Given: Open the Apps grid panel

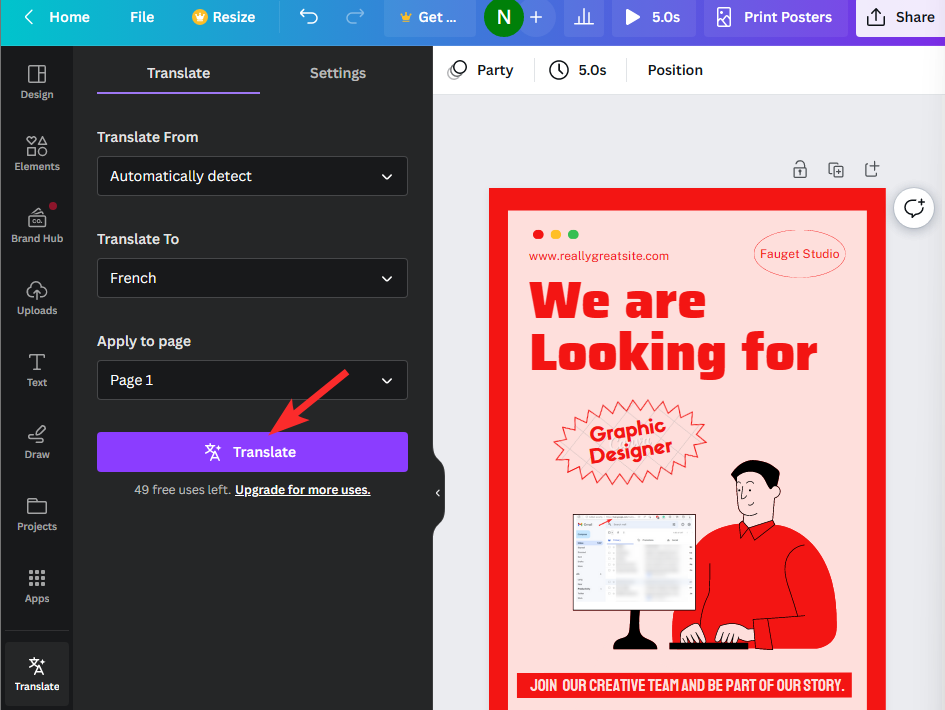Looking at the screenshot, I should pyautogui.click(x=37, y=586).
